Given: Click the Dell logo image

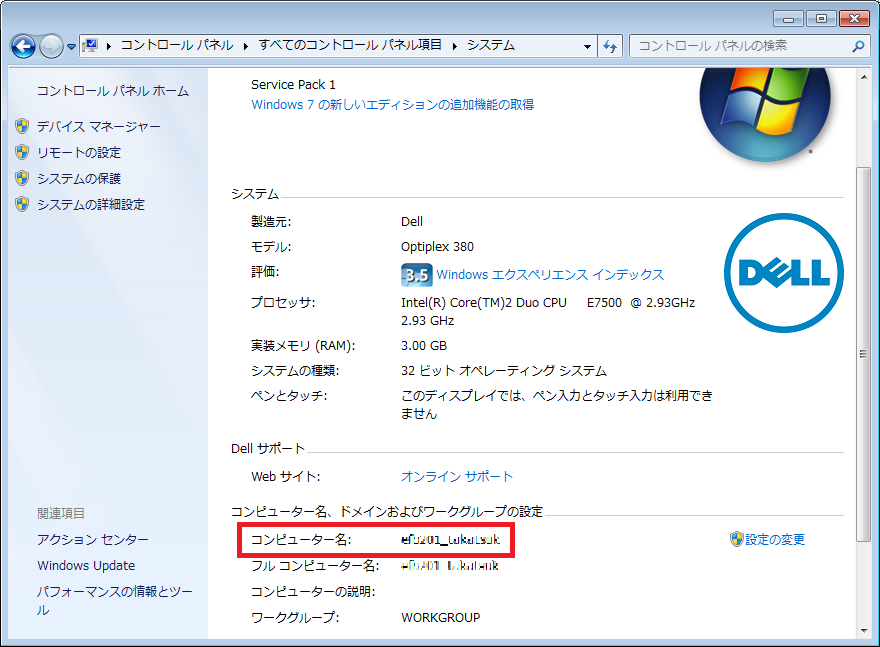Looking at the screenshot, I should click(784, 273).
